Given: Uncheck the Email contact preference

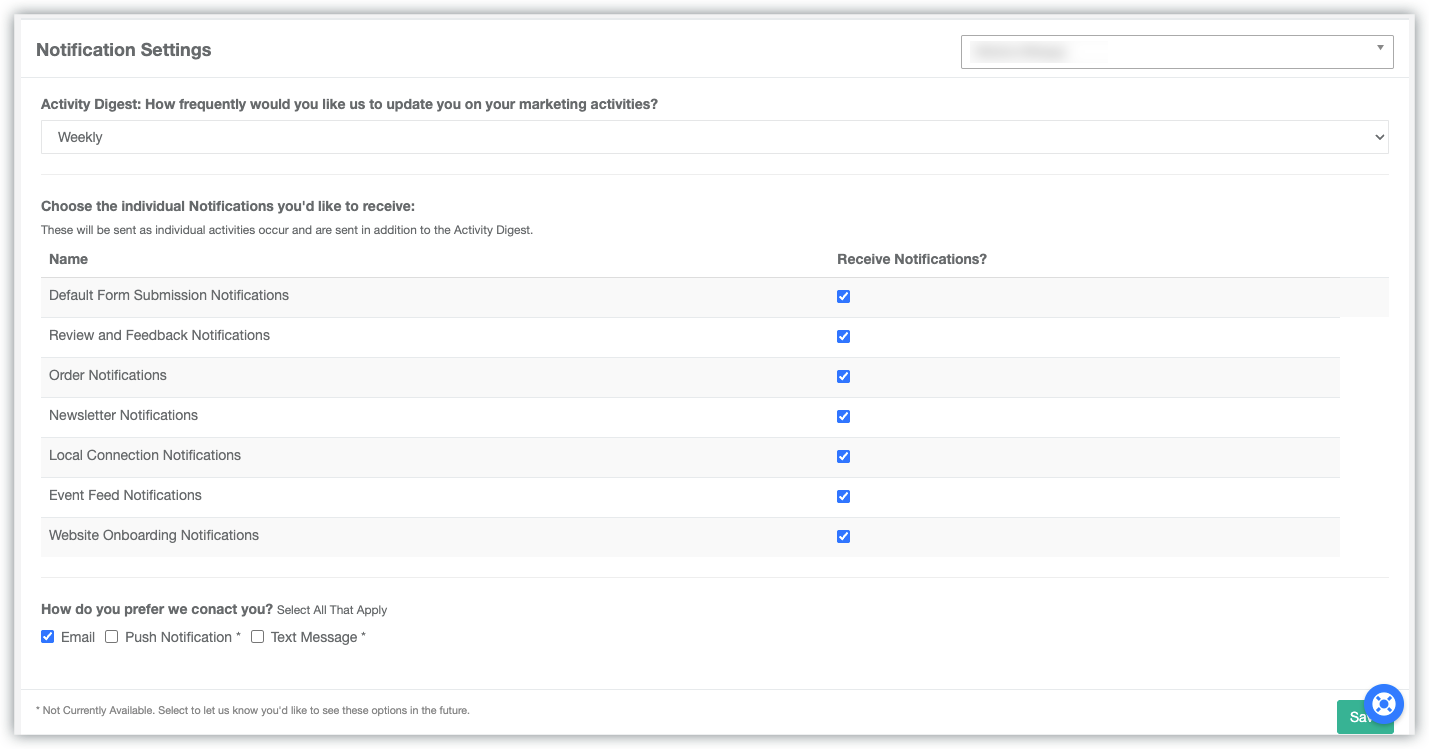Looking at the screenshot, I should pyautogui.click(x=47, y=636).
